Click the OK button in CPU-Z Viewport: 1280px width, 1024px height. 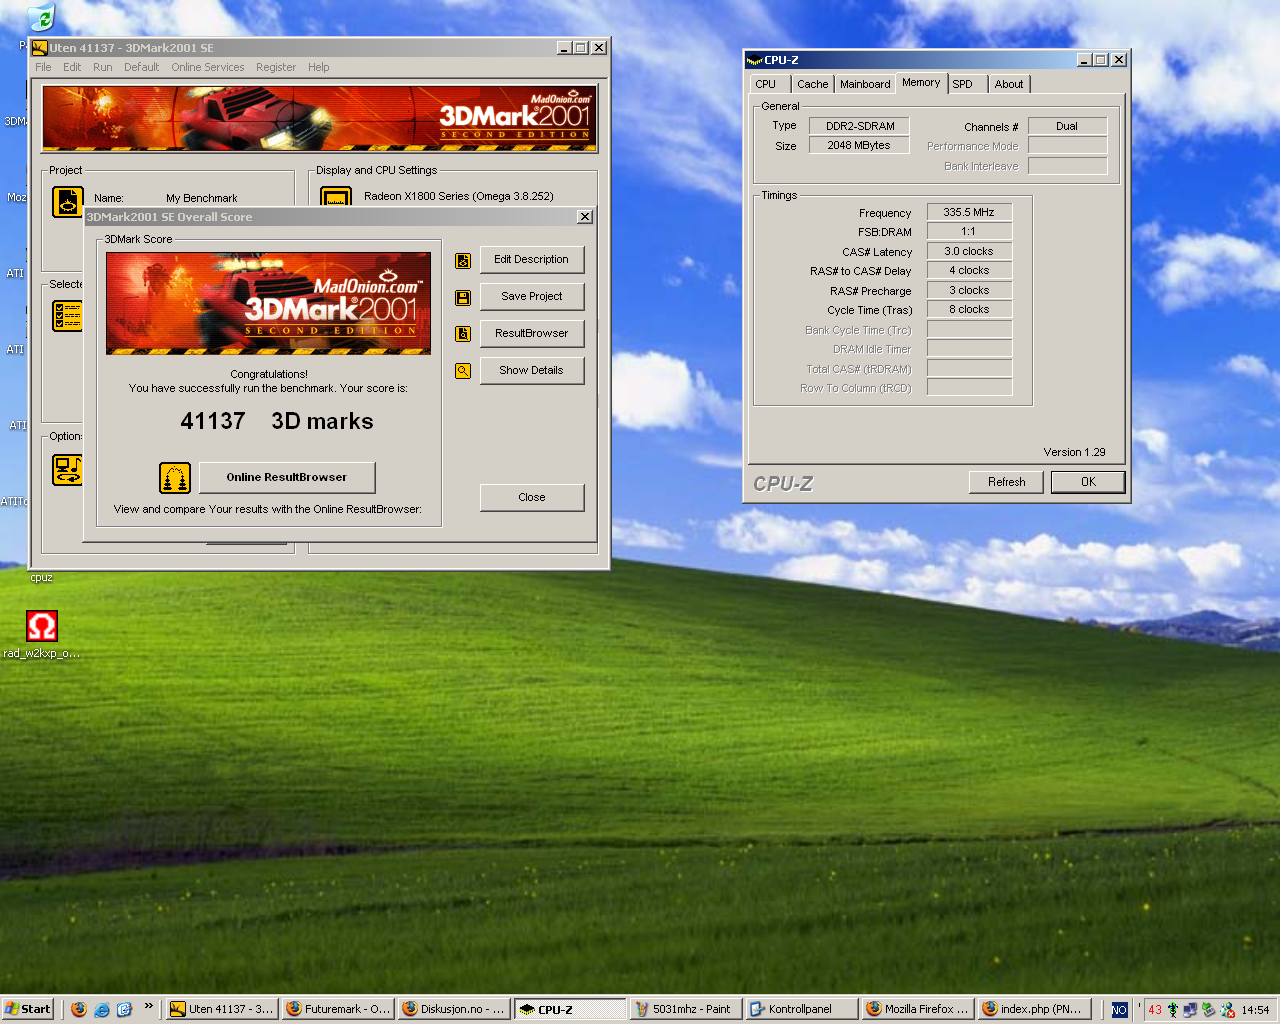click(x=1088, y=482)
